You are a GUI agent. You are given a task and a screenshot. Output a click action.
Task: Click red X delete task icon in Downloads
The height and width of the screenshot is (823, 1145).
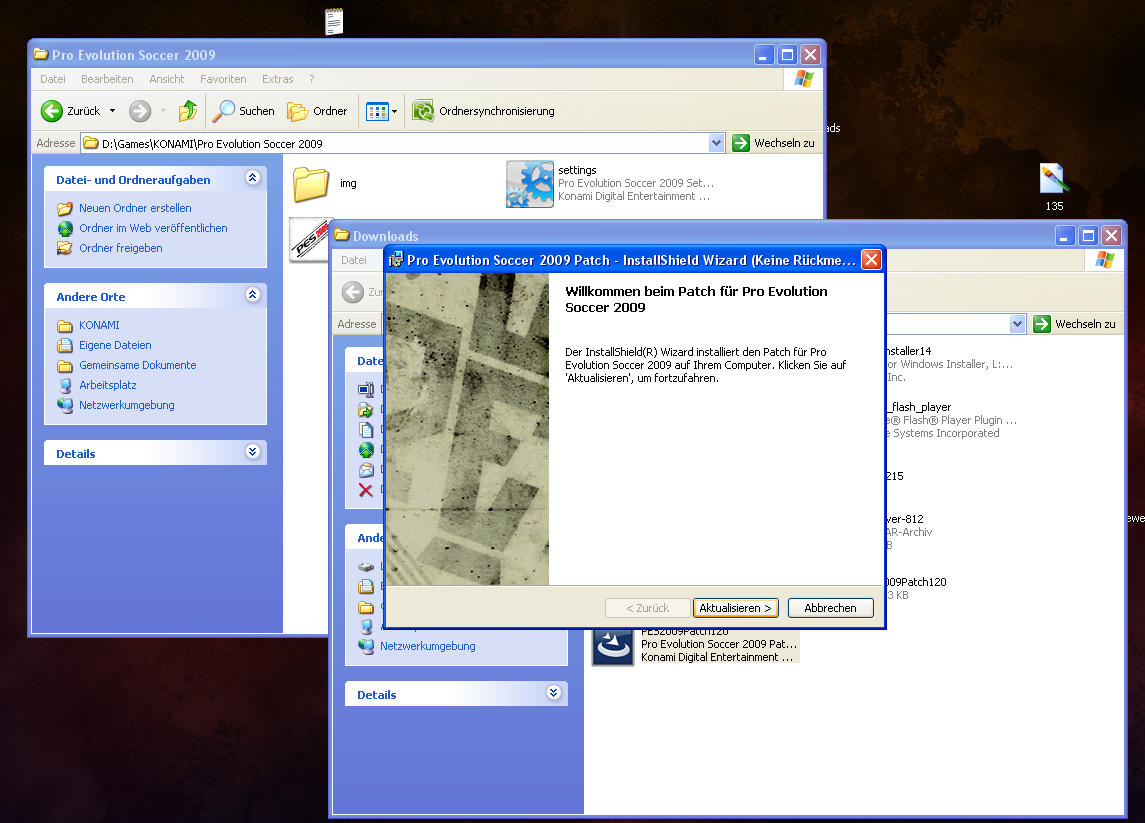pyautogui.click(x=366, y=491)
